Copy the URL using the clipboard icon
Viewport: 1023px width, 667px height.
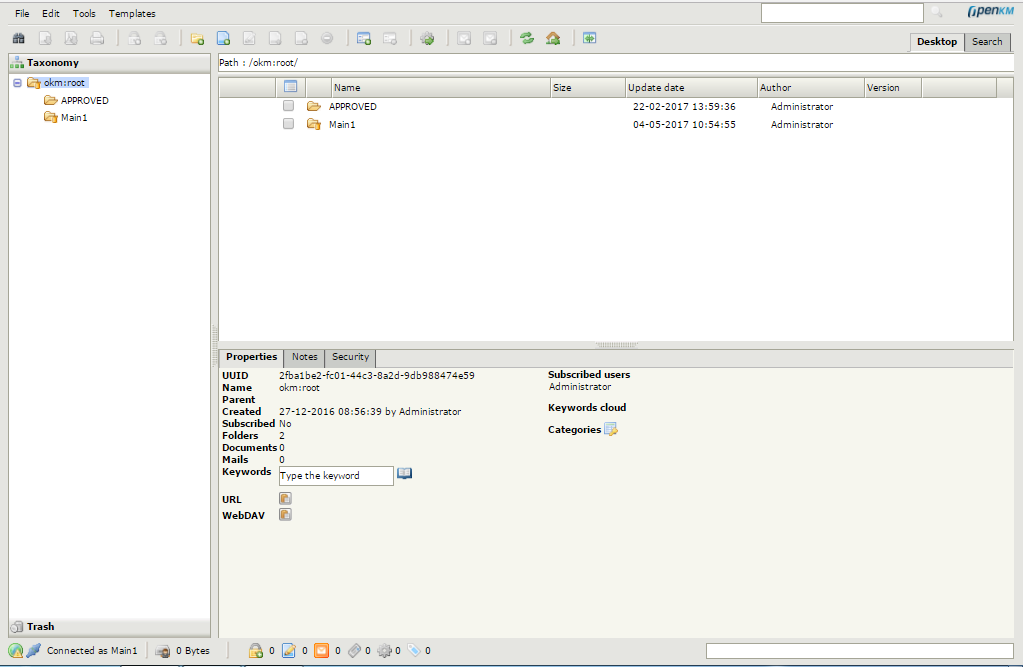pyautogui.click(x=285, y=499)
